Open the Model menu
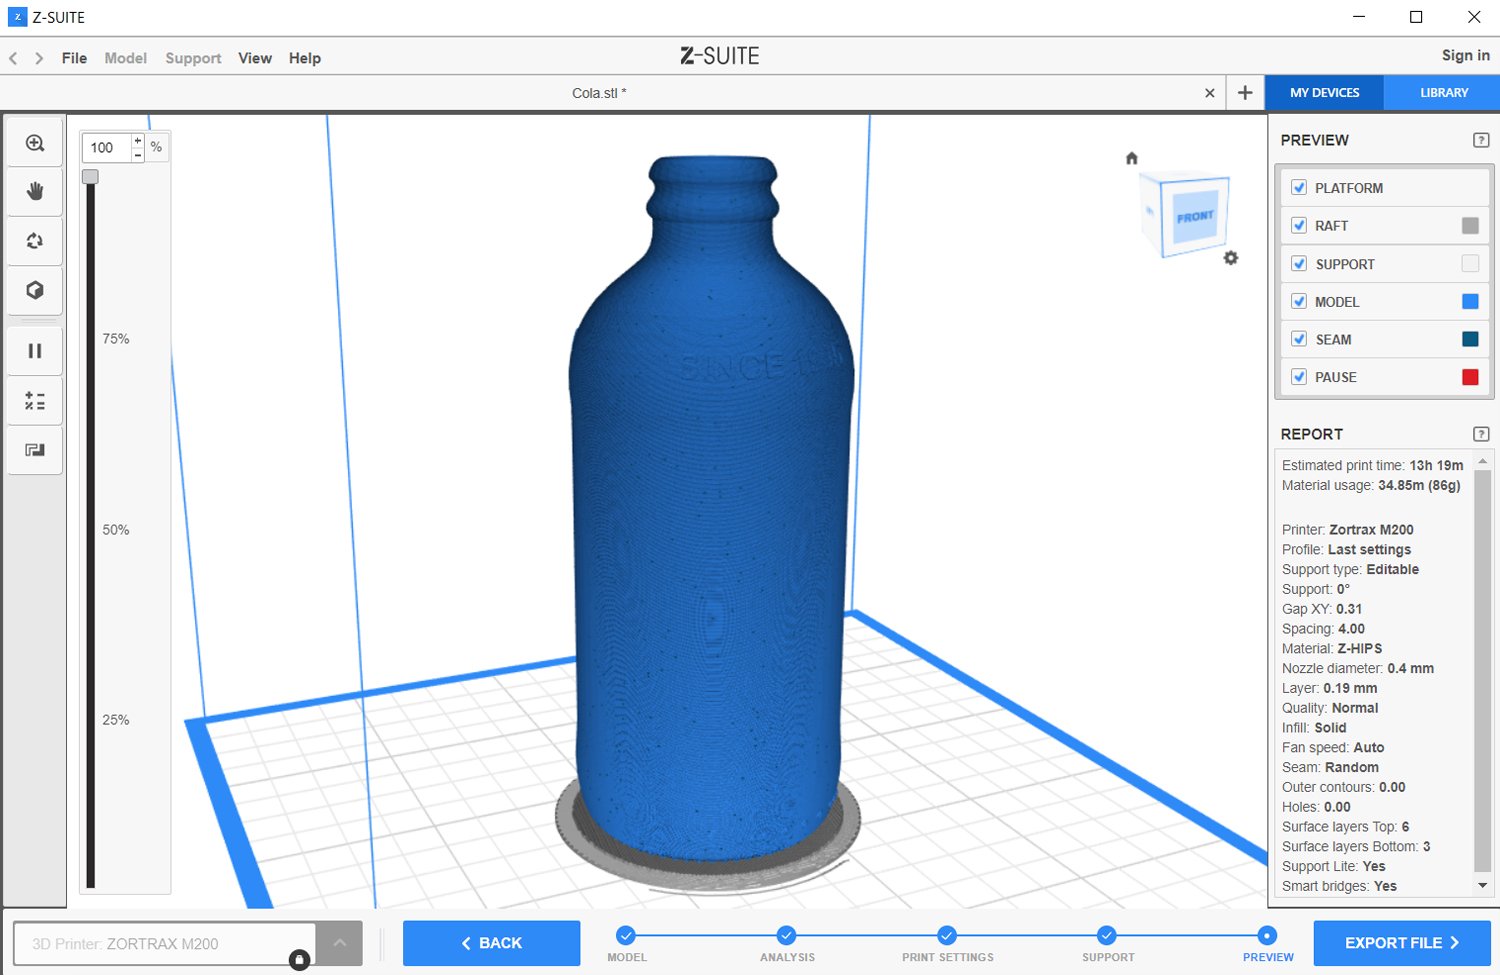 125,58
